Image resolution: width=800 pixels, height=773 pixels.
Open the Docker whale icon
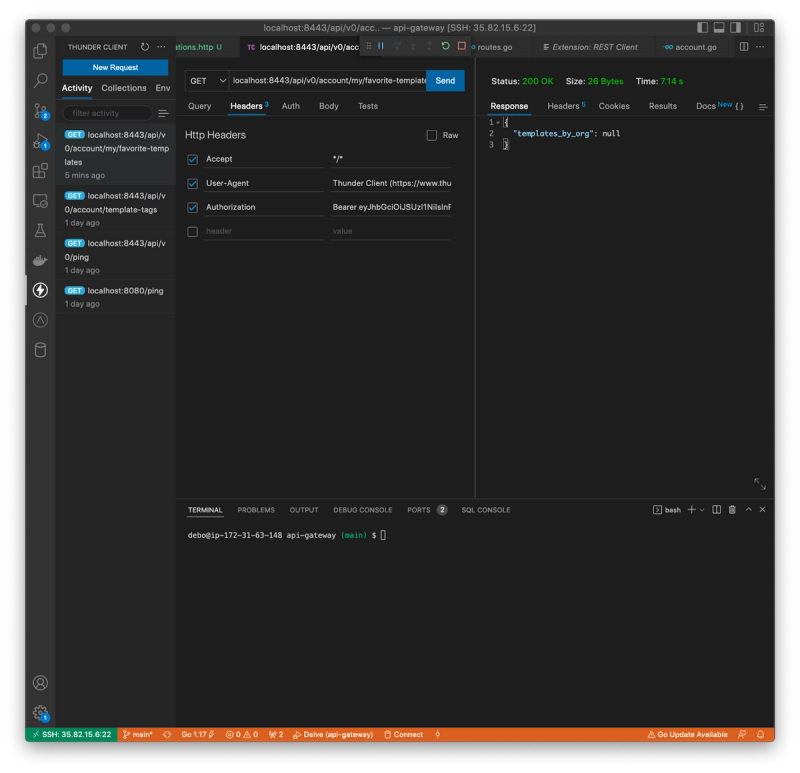40,260
